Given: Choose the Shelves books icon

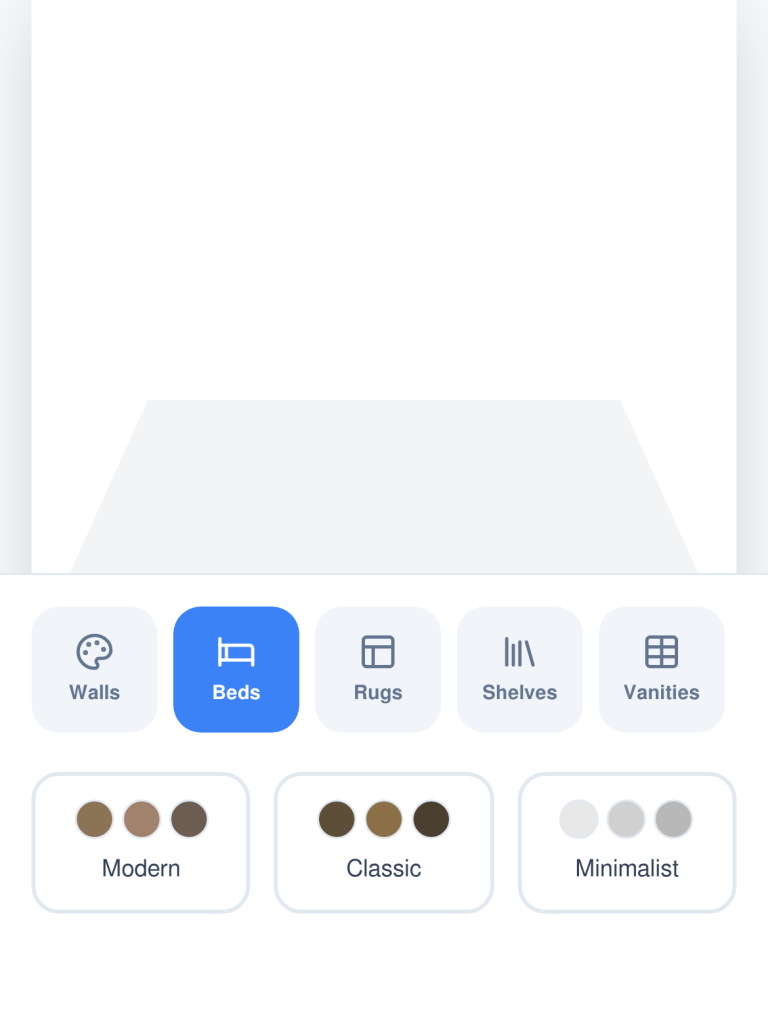Looking at the screenshot, I should [520, 652].
